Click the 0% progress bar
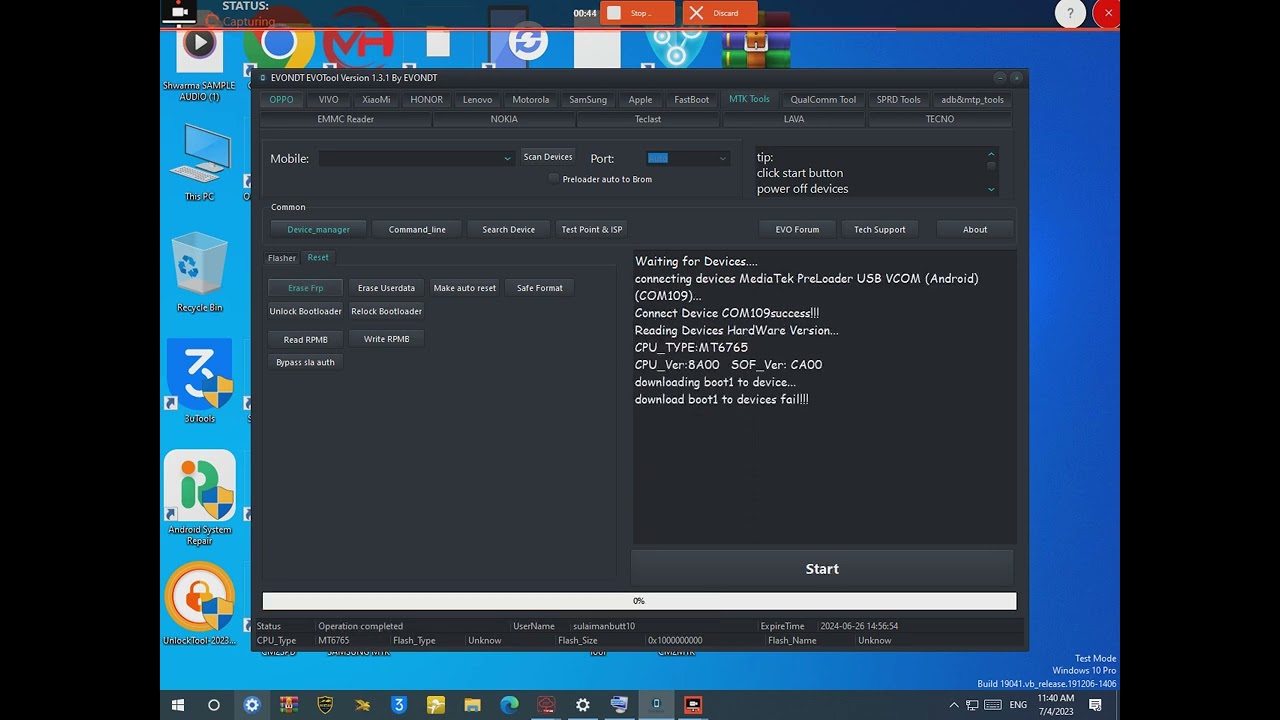1280x720 pixels. click(639, 601)
